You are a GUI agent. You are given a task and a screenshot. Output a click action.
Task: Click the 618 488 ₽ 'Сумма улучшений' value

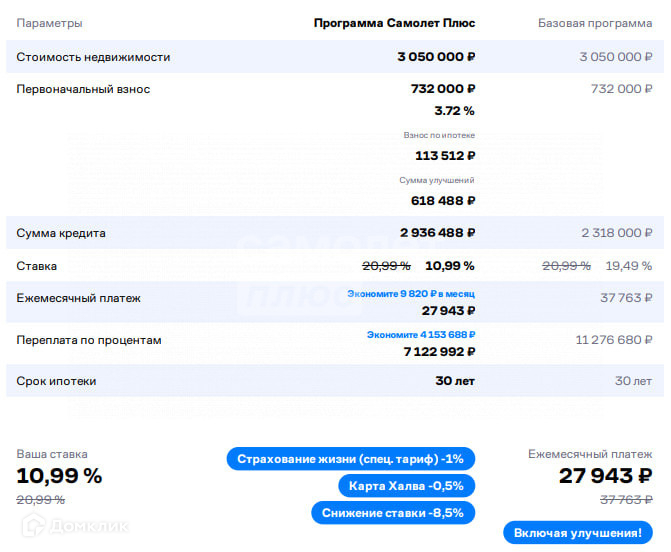point(442,200)
